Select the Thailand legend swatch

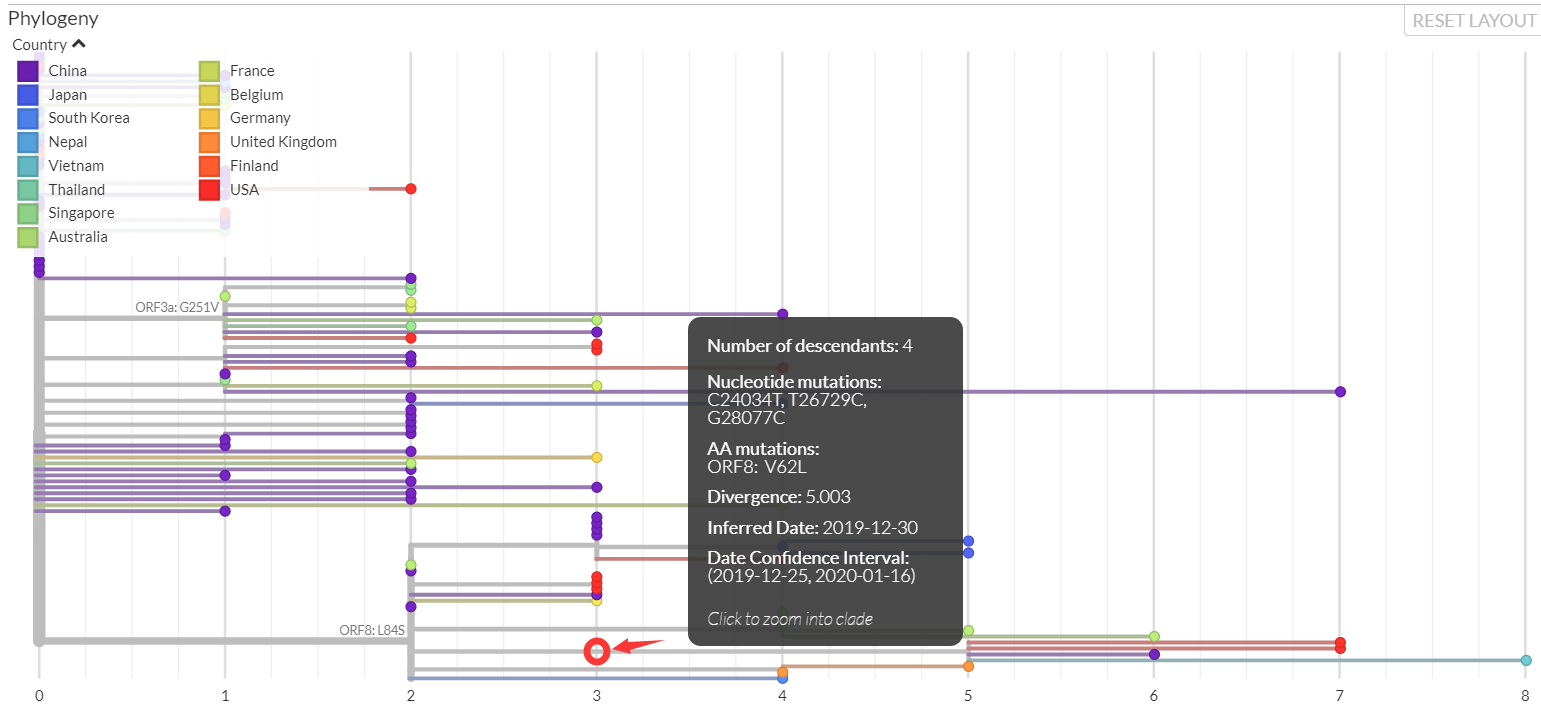click(x=28, y=190)
